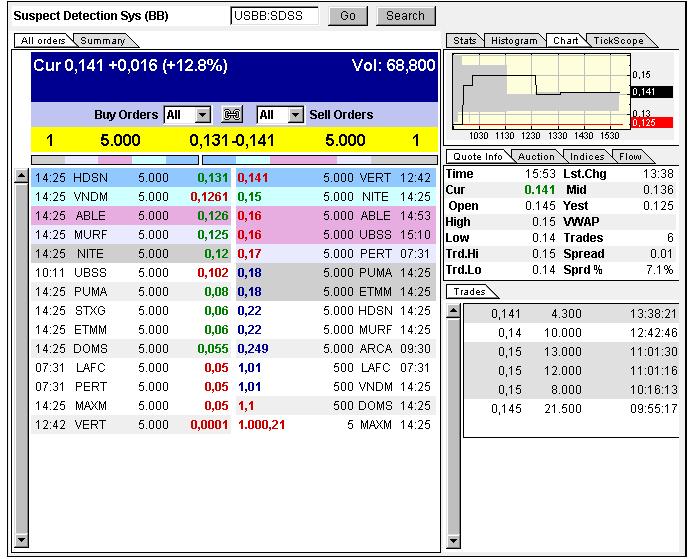Screen dimensions: 691x559
Task: Click the buy-side depth color bar
Action: pos(116,159)
